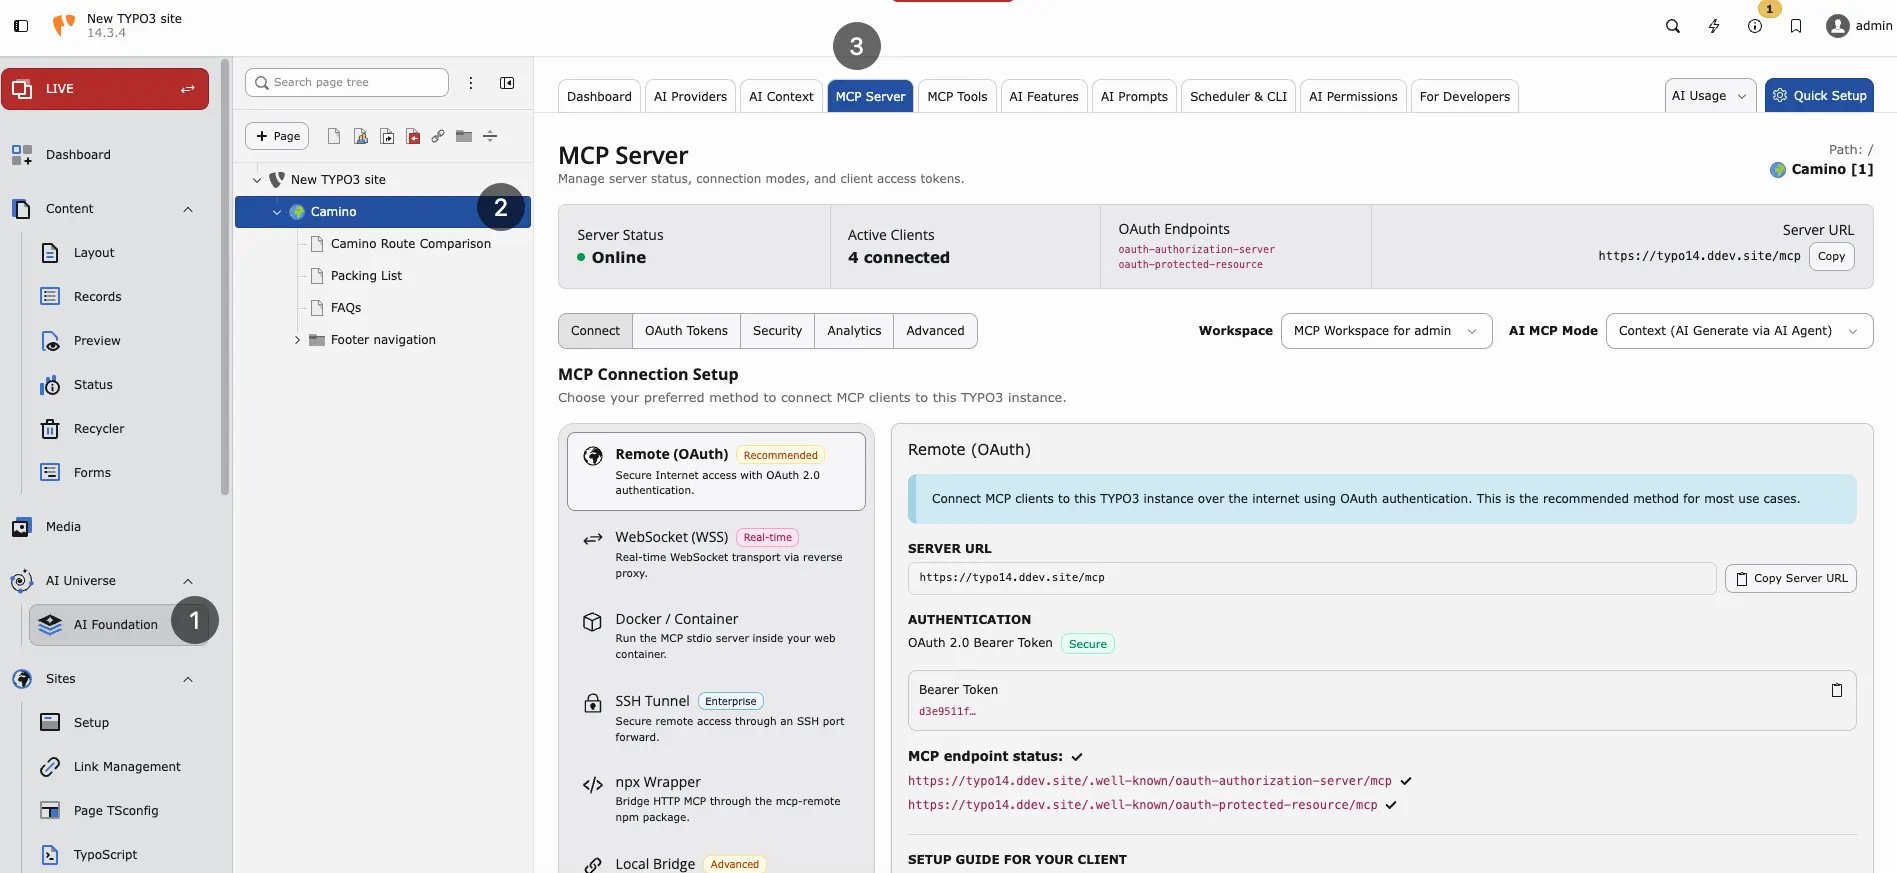
Task: Open page tree options three-dot menu
Action: tap(471, 83)
